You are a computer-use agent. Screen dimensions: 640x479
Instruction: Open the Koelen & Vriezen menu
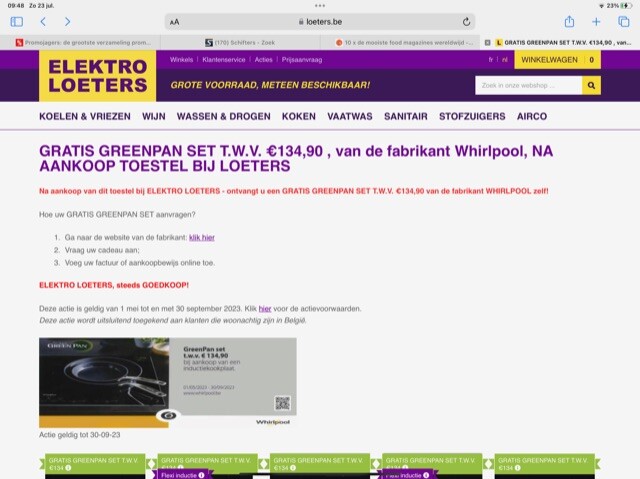tap(85, 116)
